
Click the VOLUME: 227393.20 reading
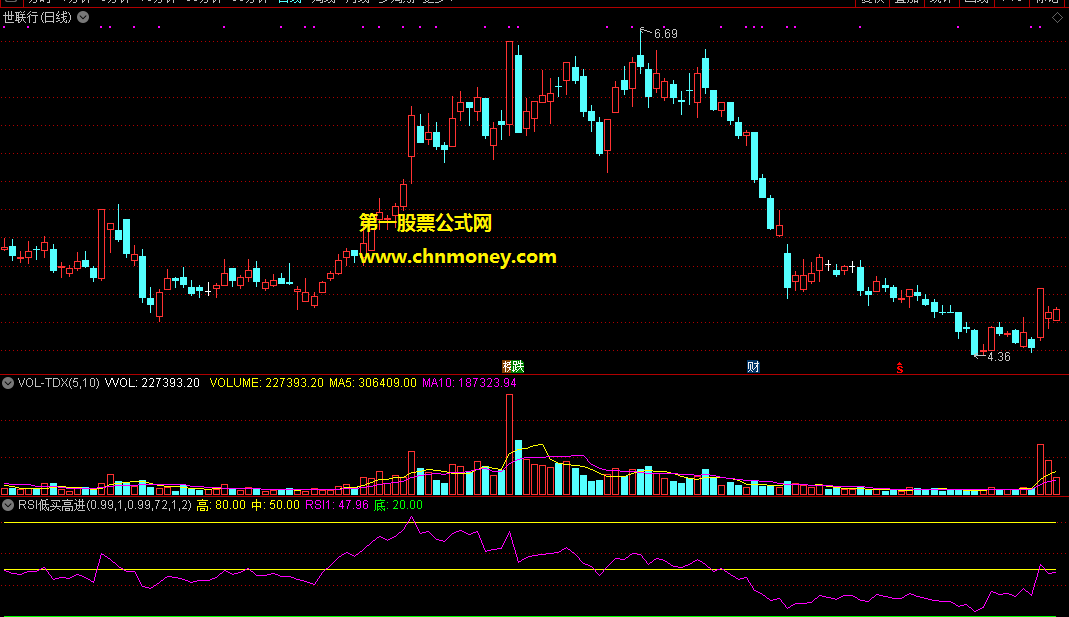[x=267, y=383]
